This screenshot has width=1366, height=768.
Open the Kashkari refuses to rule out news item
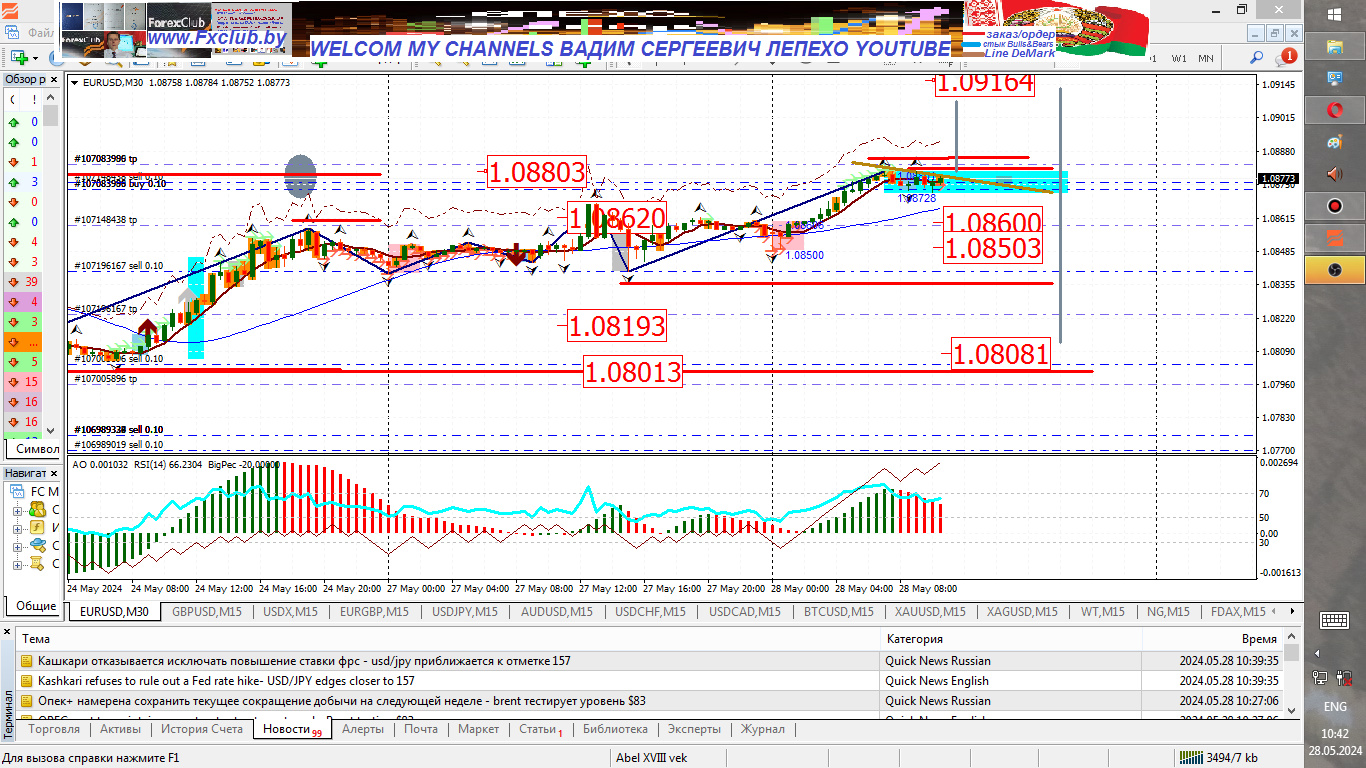point(649,680)
